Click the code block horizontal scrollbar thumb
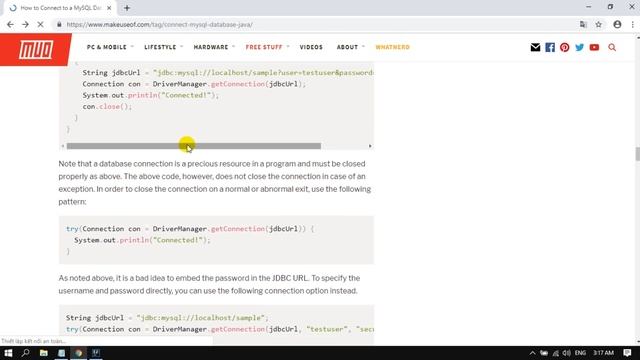 click(x=193, y=146)
